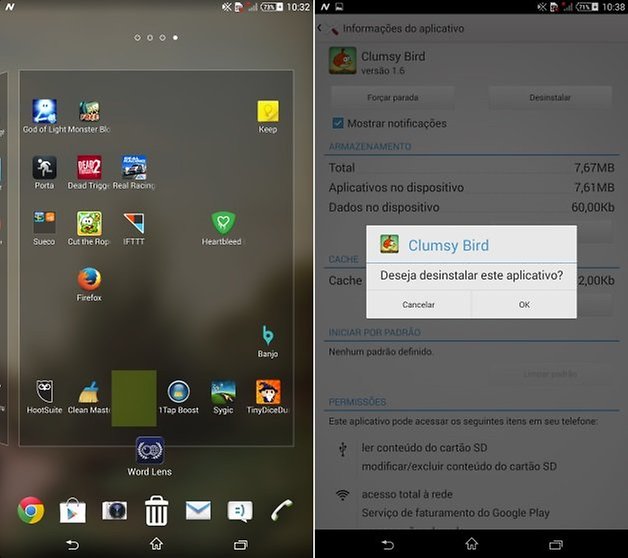Open the phone dialer in dock

tap(282, 510)
